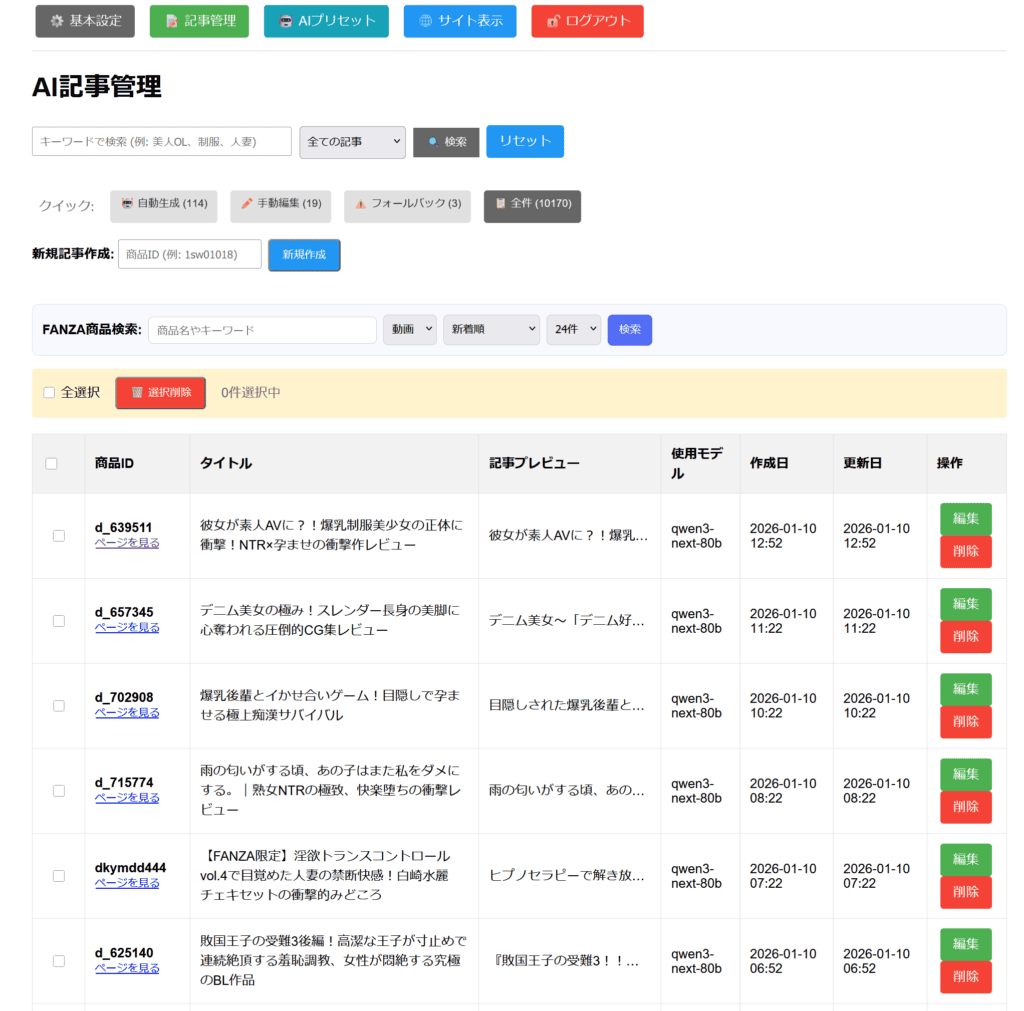The height and width of the screenshot is (1011, 1024).
Task: Check the table header select-all checkbox
Action: pos(52,463)
